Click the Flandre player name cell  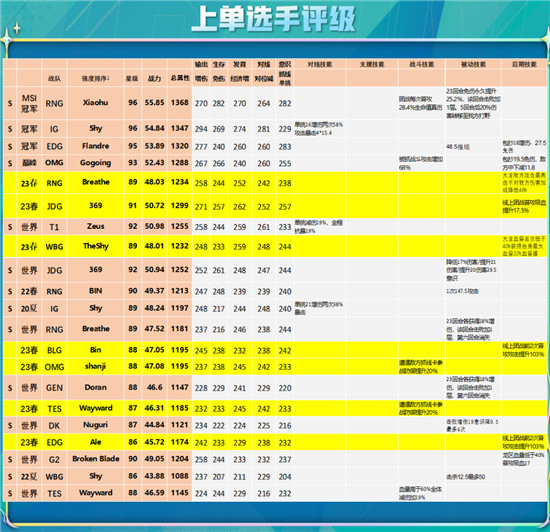click(96, 146)
